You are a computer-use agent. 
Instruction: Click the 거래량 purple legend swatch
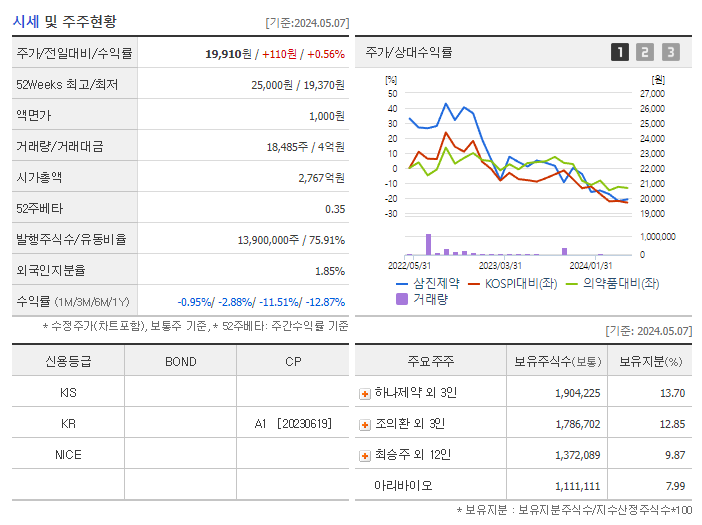tap(402, 299)
